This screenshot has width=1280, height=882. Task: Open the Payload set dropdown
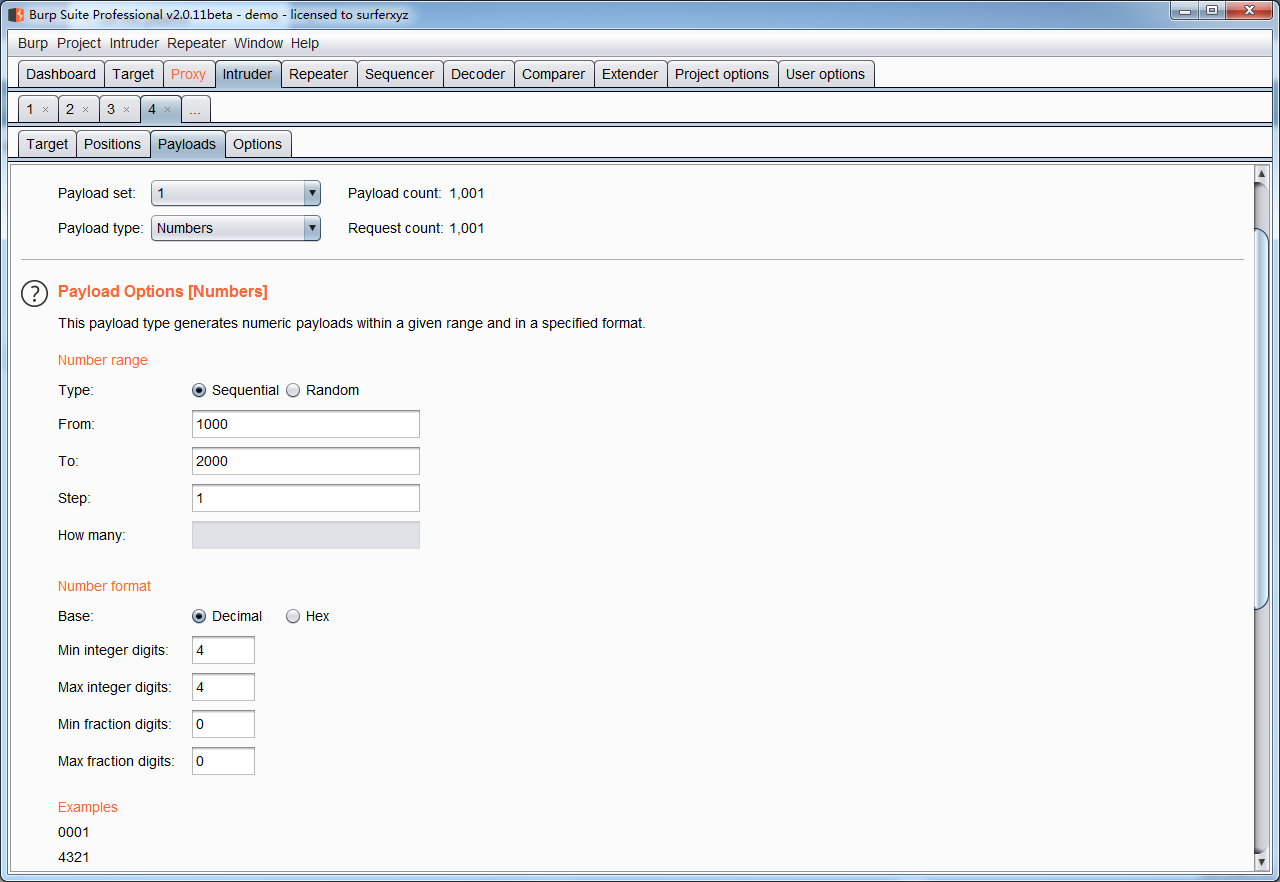(312, 193)
